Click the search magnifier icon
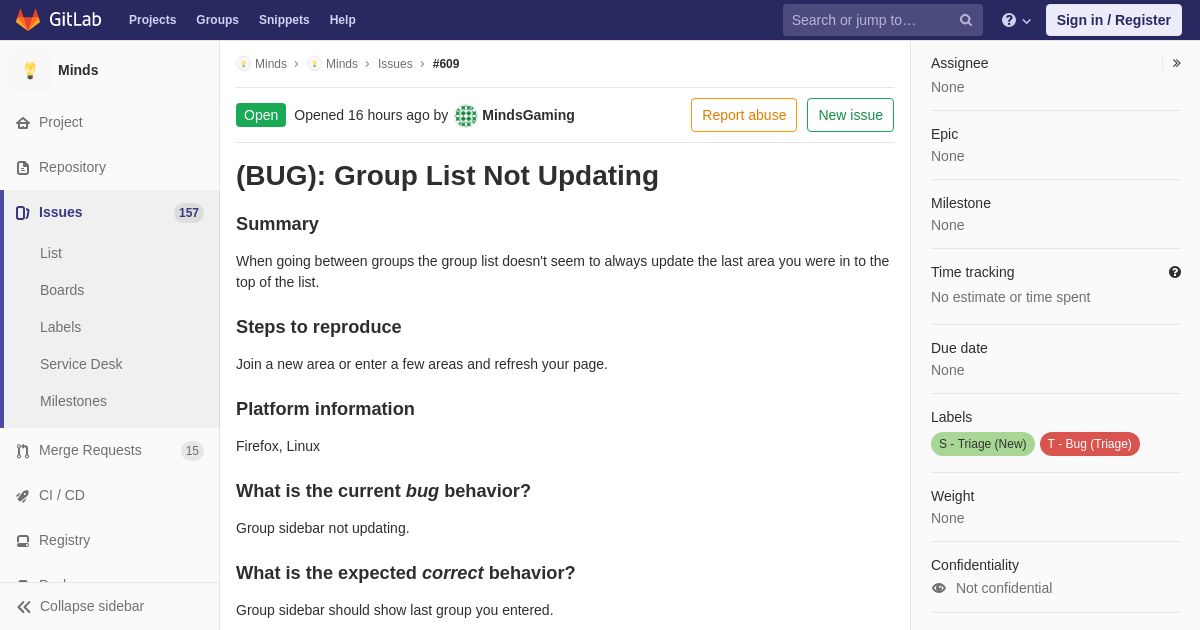Screen dimensions: 1200x630 coord(965,20)
